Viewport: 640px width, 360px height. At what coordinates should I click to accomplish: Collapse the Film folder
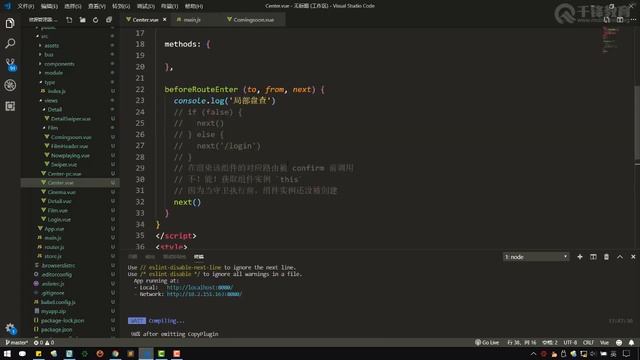tap(53, 128)
